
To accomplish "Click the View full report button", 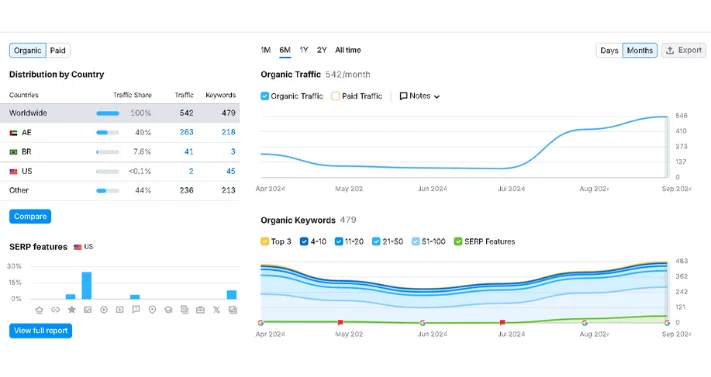I will pyautogui.click(x=40, y=331).
